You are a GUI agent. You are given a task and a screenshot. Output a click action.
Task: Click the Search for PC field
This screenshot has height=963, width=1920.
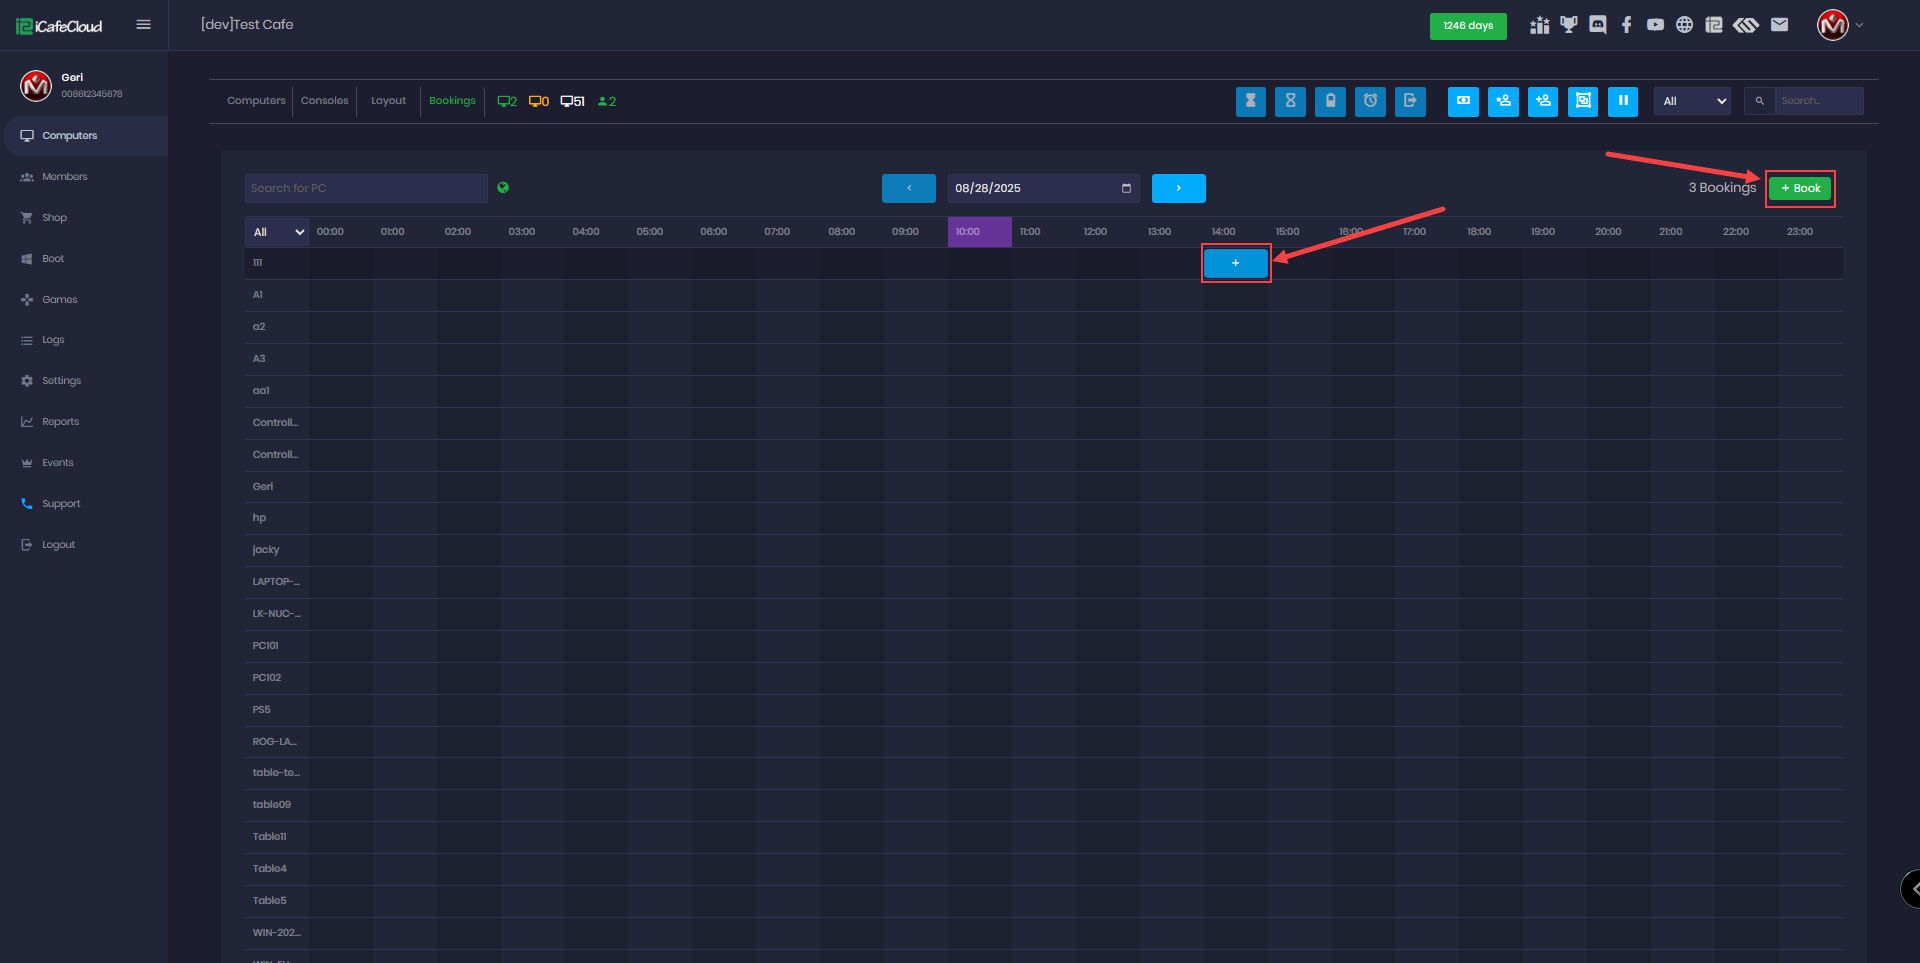[365, 188]
